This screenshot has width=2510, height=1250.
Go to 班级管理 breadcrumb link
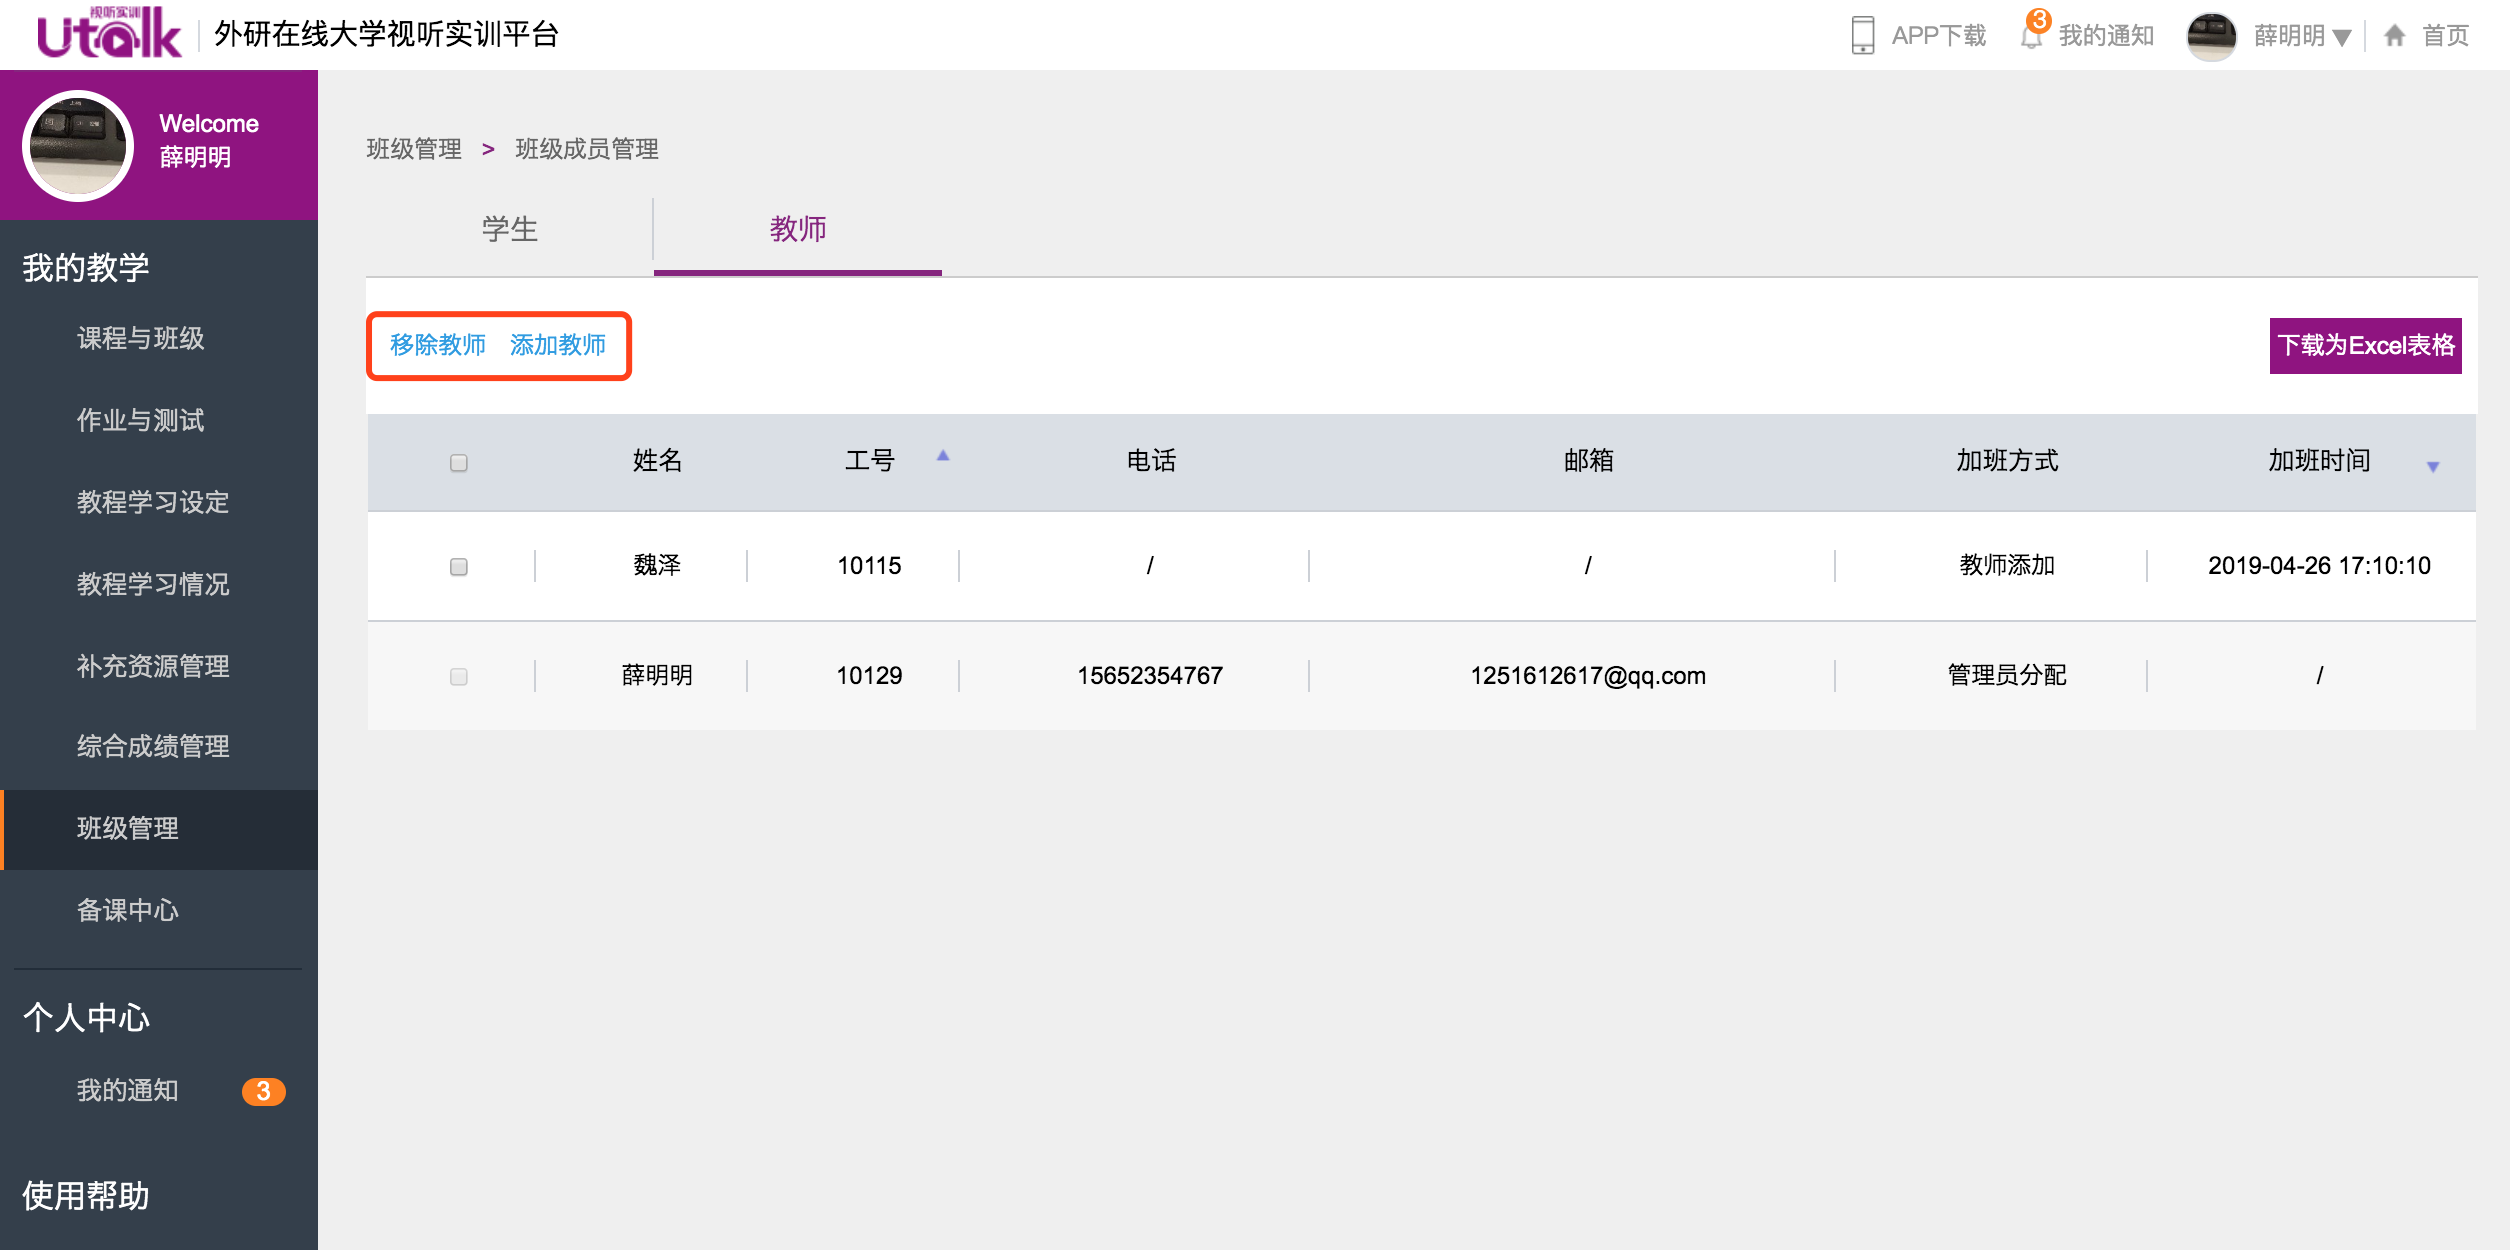(413, 149)
